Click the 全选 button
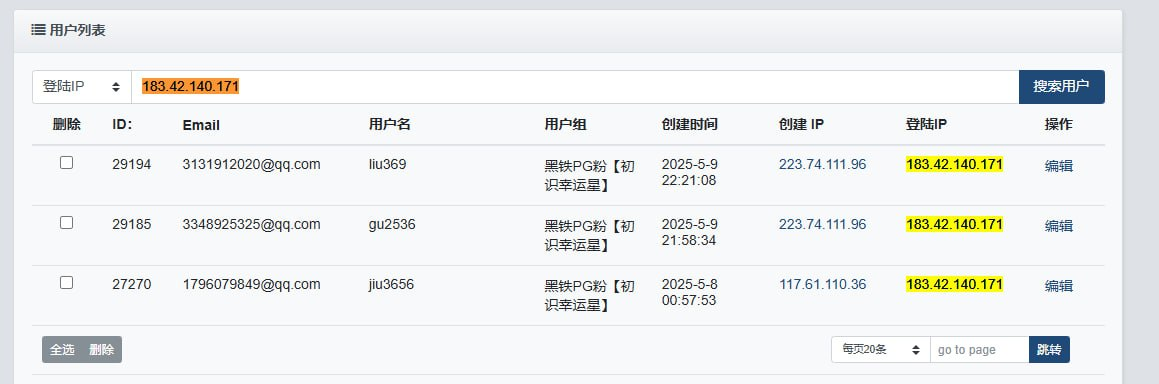 click(x=62, y=350)
